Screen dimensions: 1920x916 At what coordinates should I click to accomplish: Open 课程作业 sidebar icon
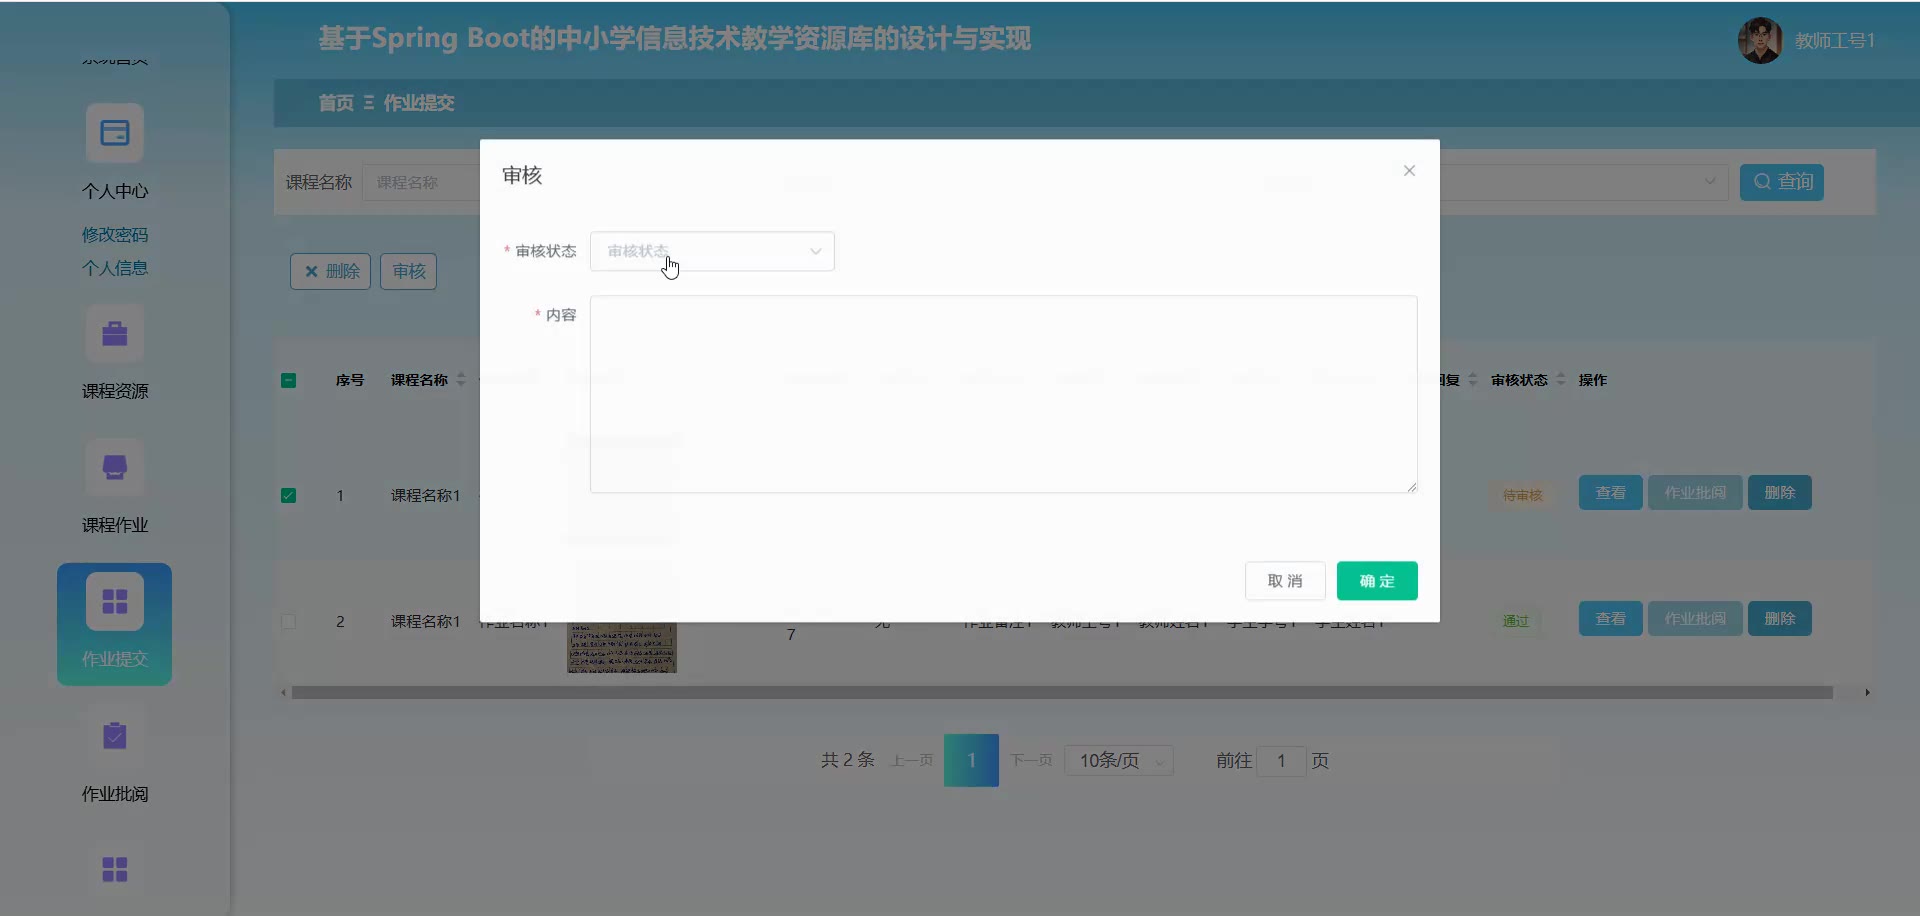(x=115, y=467)
